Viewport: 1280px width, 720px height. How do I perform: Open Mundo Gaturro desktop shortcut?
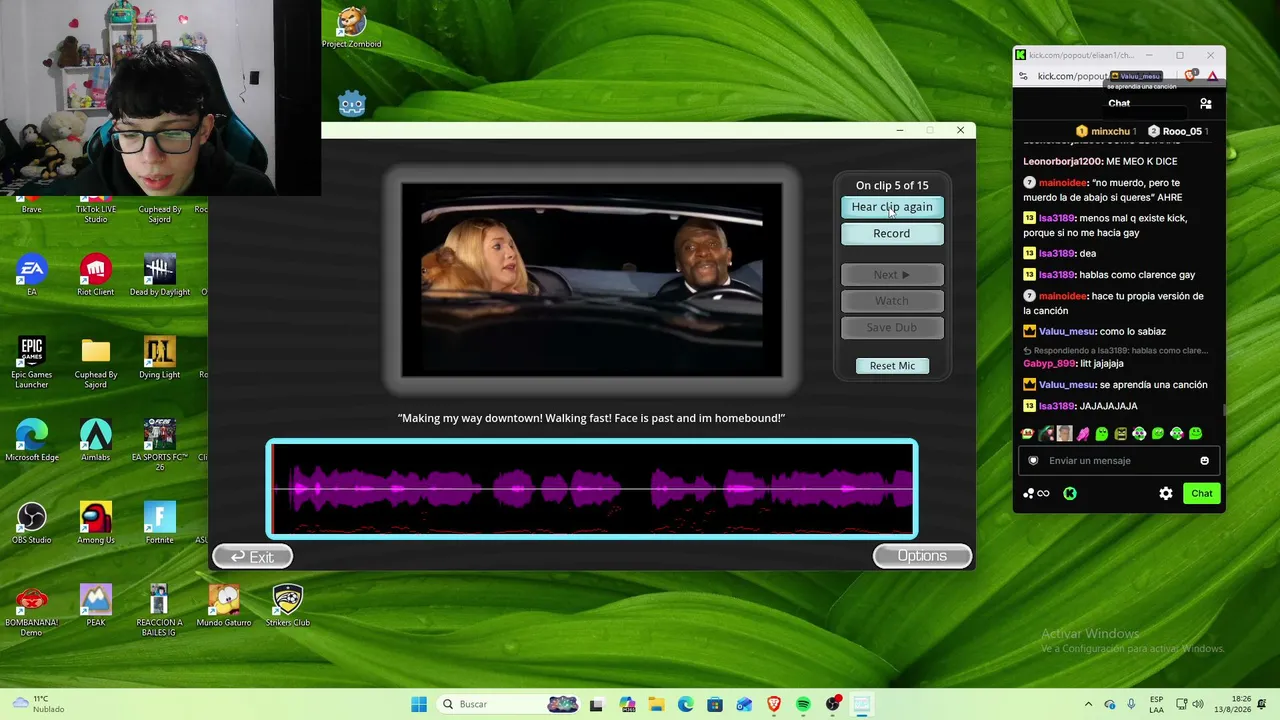pos(224,605)
